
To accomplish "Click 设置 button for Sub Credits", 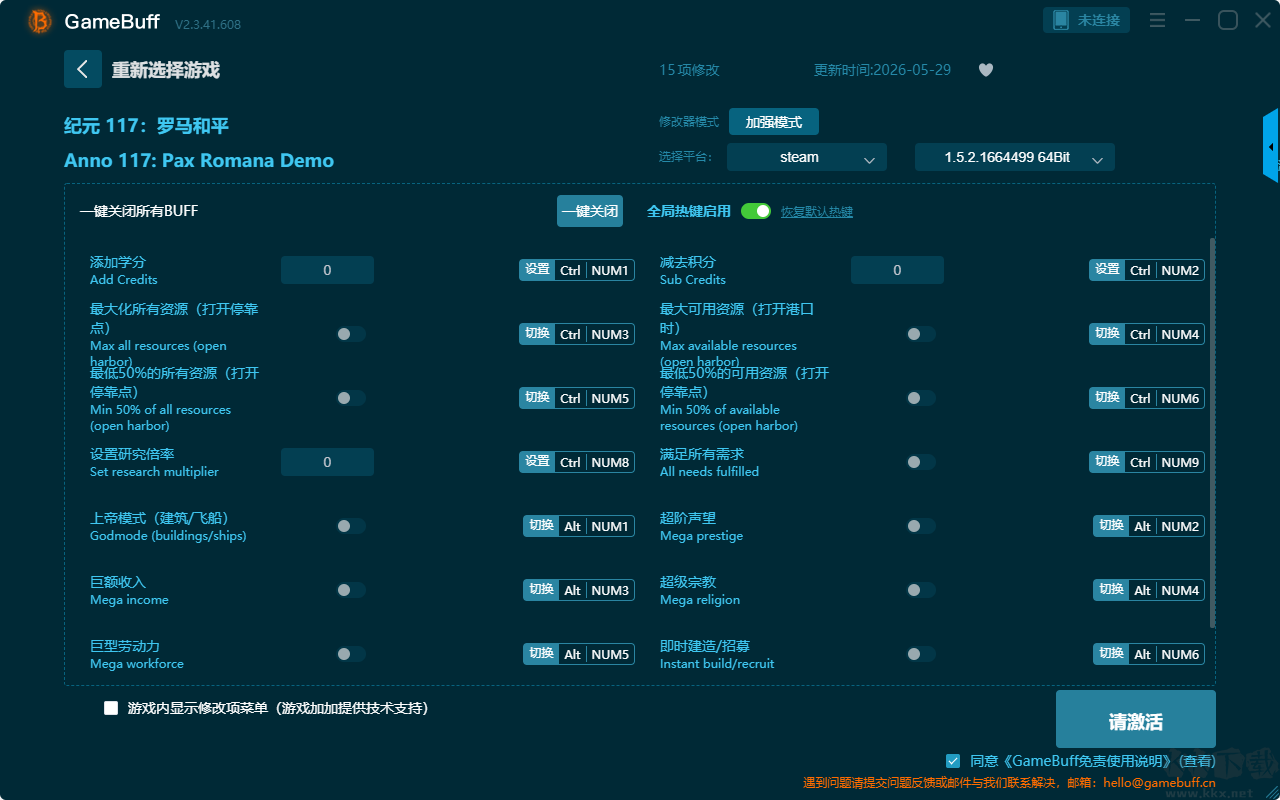I will (x=1107, y=270).
